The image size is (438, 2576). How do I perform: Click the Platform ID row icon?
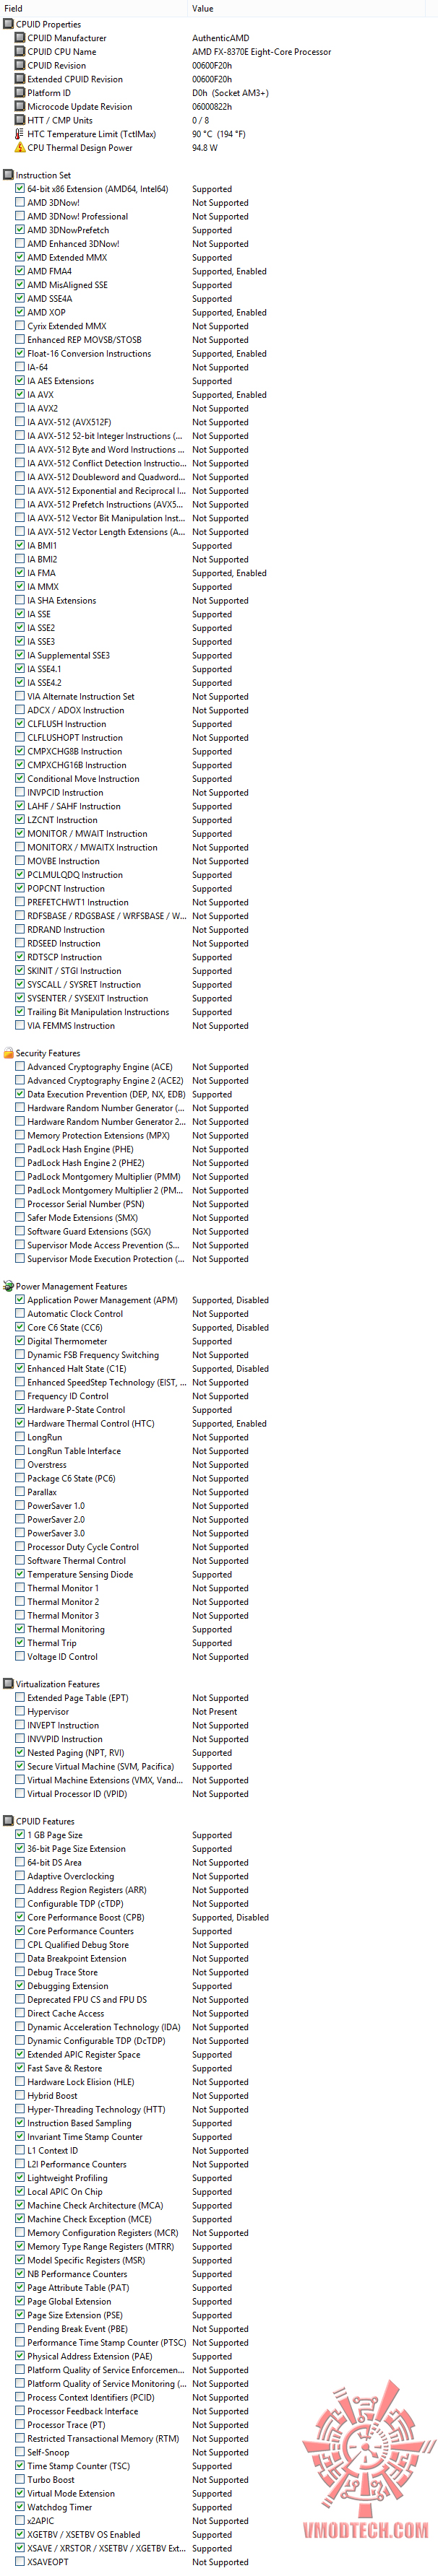pos(20,93)
